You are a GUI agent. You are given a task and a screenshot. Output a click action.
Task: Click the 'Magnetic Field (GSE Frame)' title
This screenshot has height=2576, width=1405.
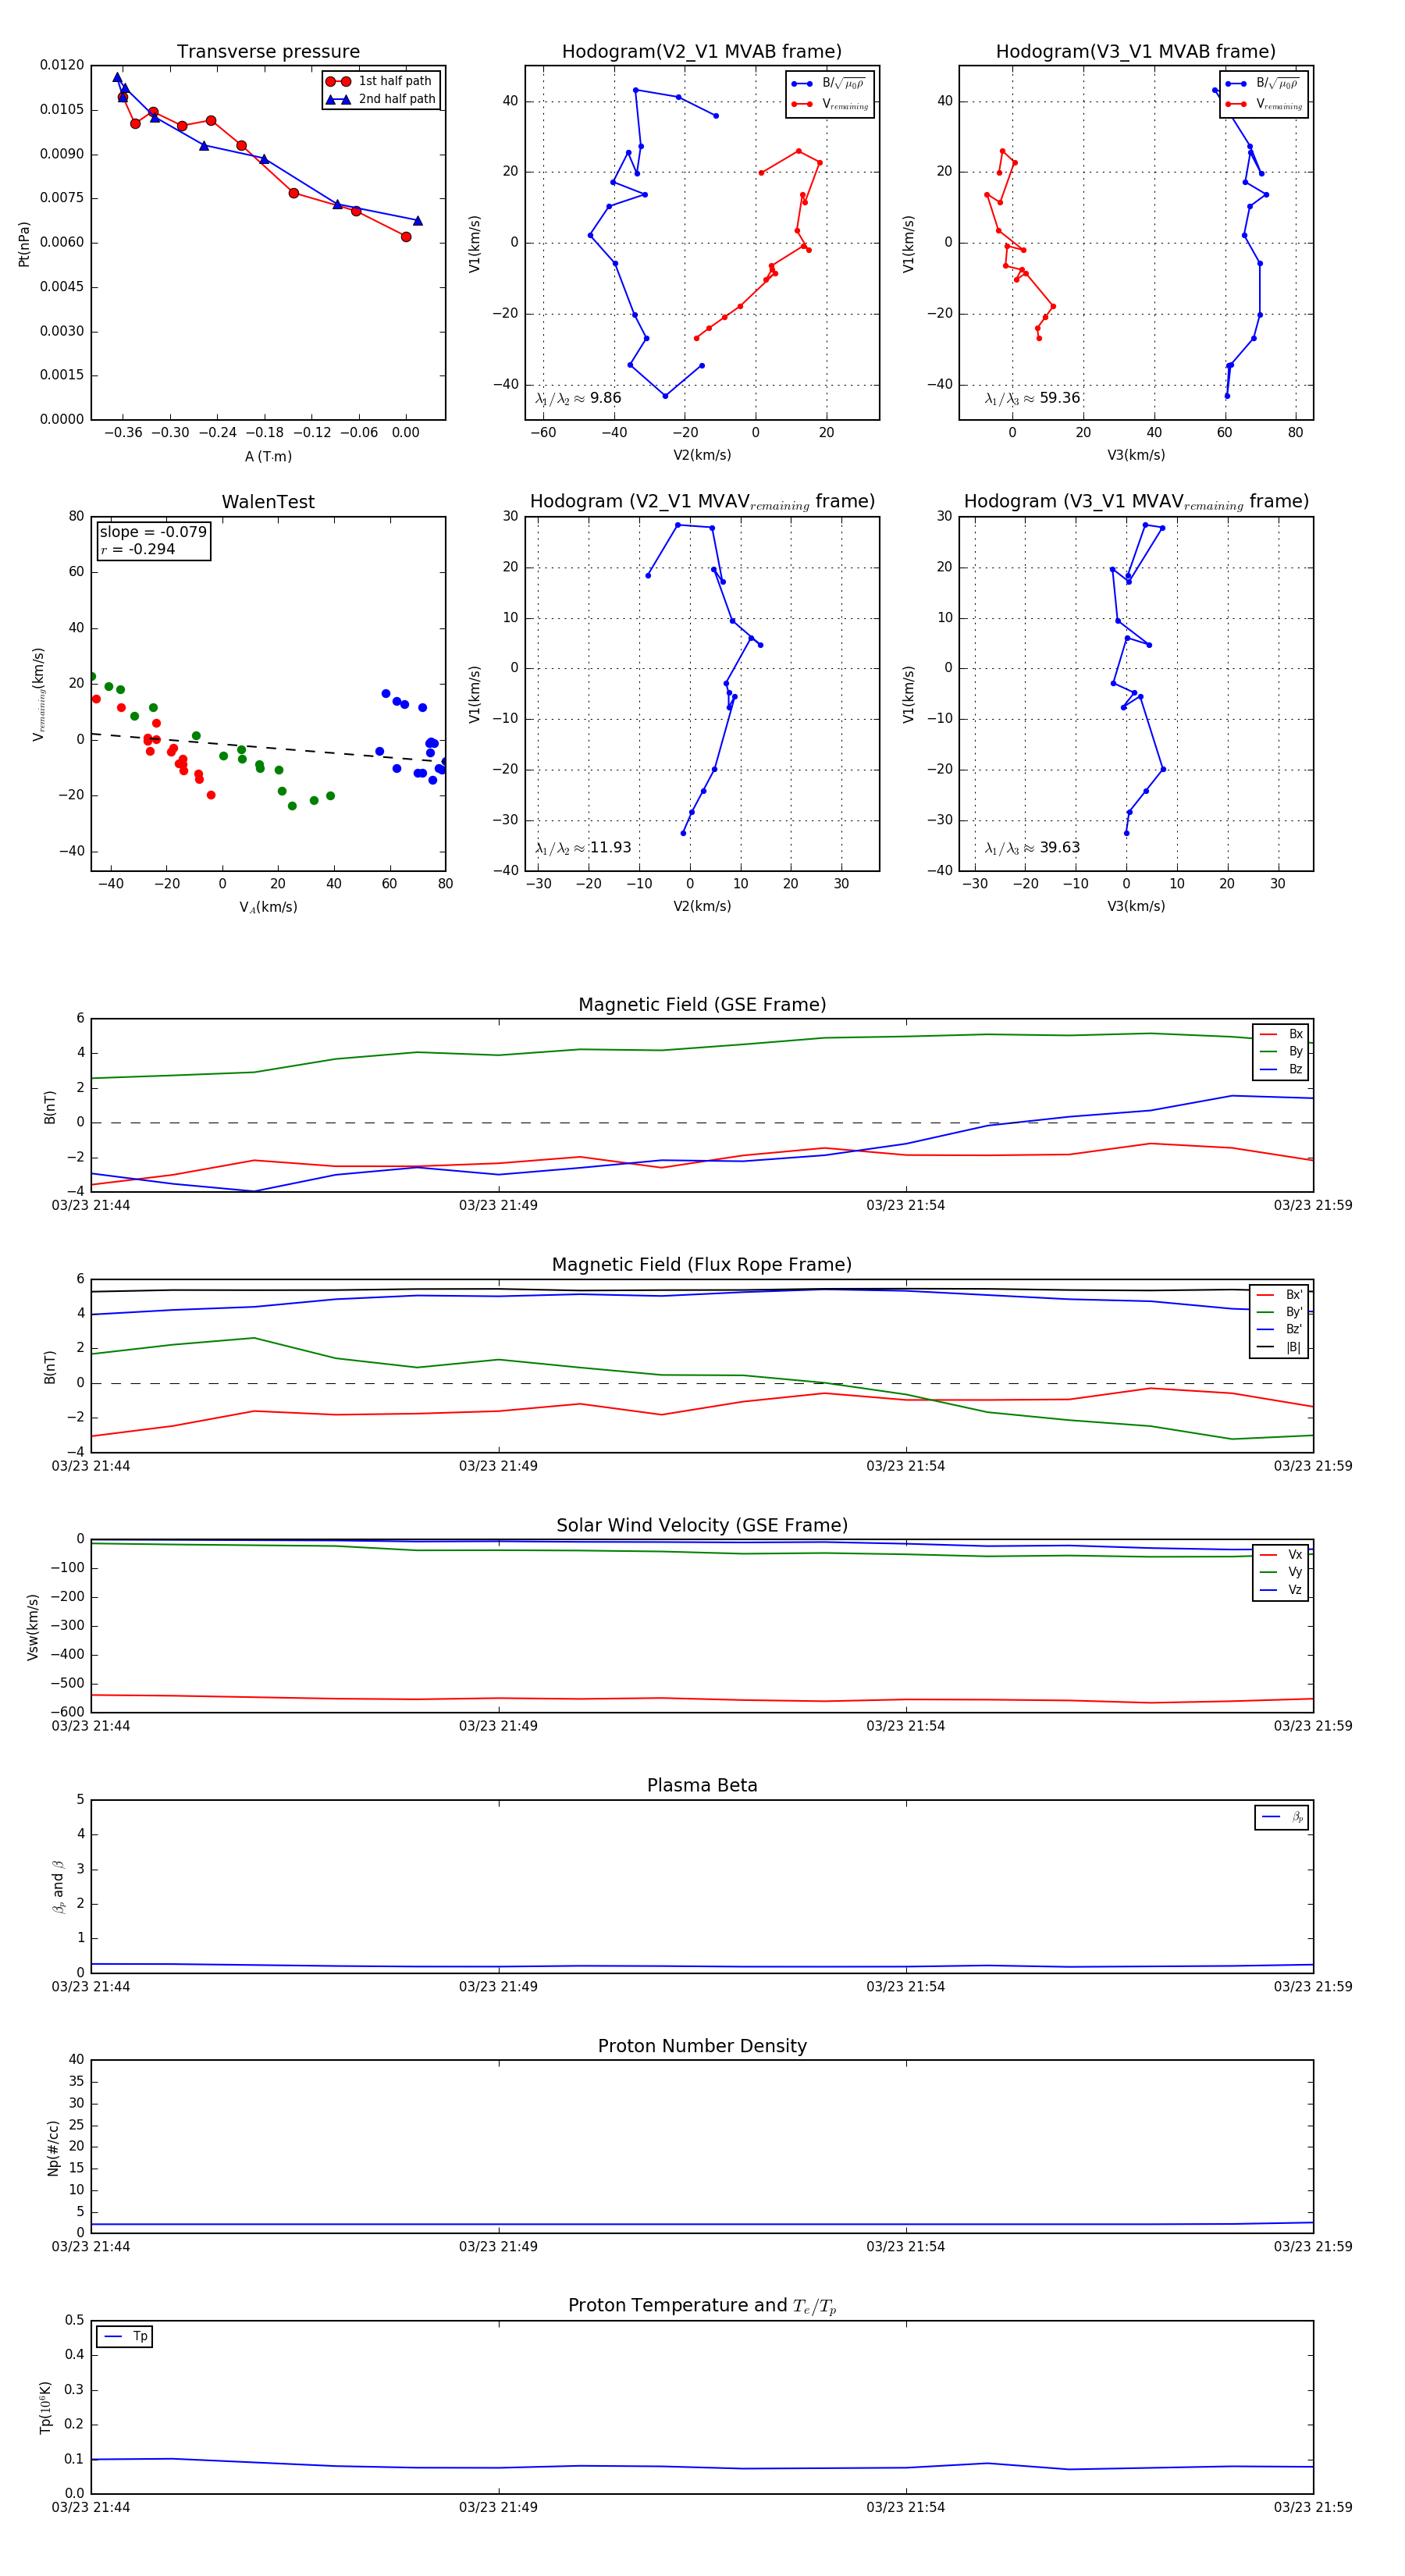702,1005
